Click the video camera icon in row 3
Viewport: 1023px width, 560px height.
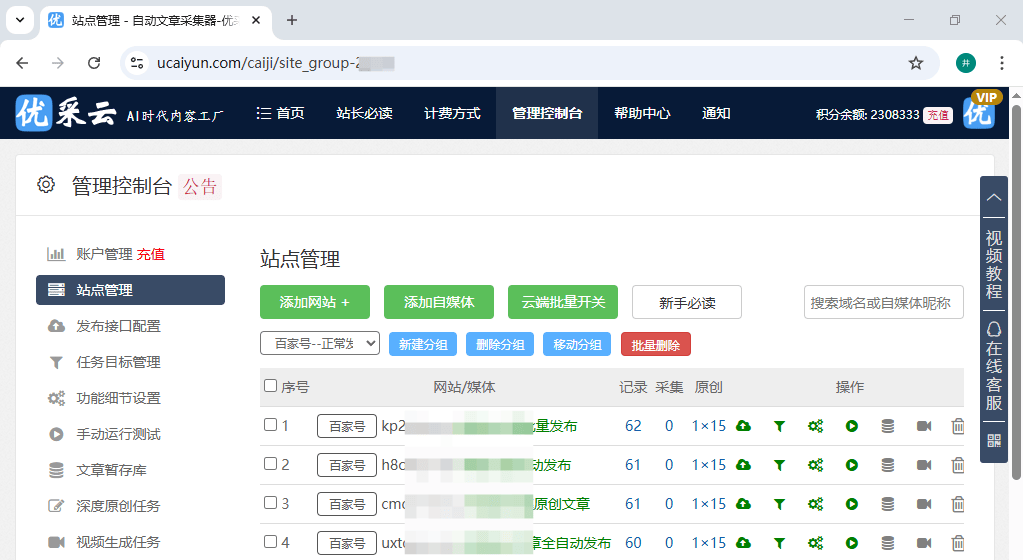(923, 504)
